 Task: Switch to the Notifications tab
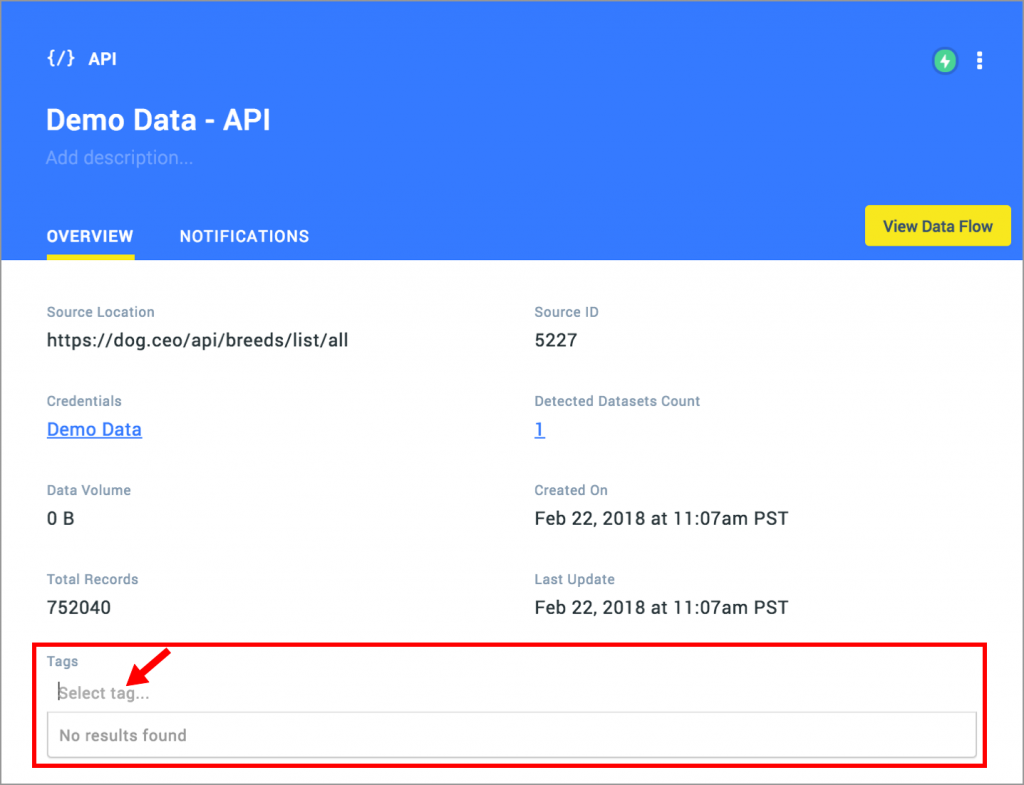pyautogui.click(x=244, y=237)
